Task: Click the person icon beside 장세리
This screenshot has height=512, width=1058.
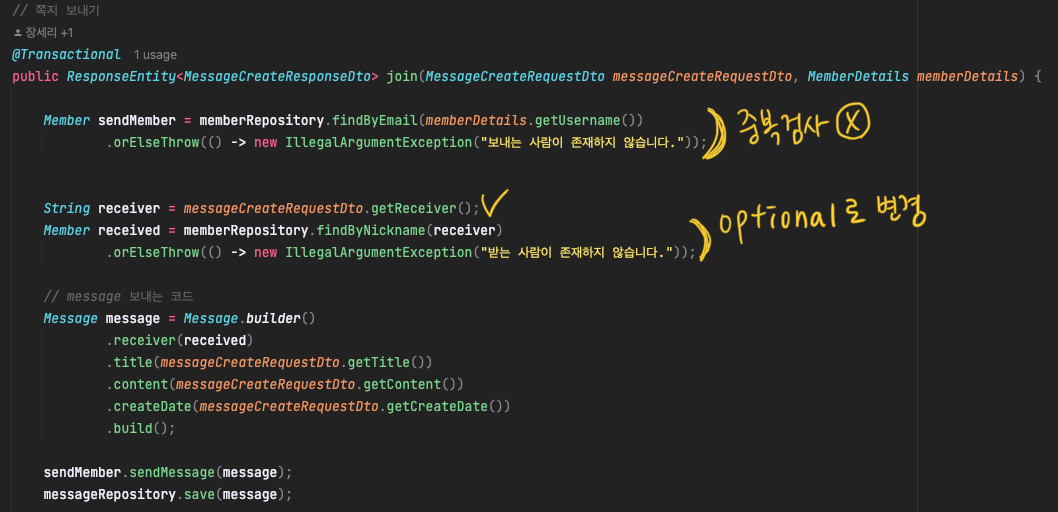Action: [18, 32]
